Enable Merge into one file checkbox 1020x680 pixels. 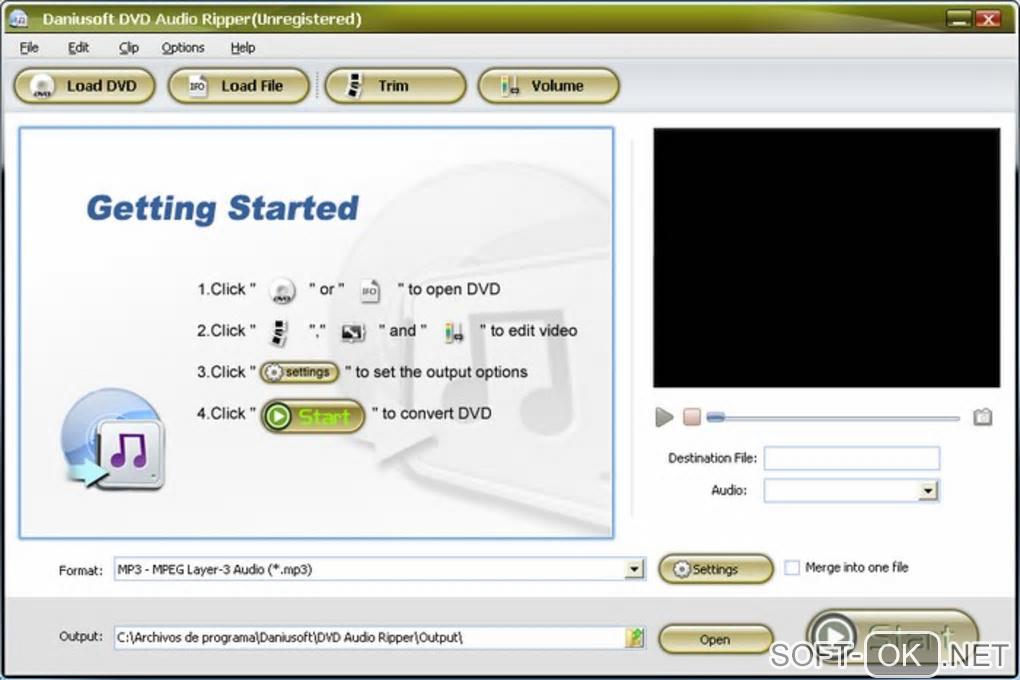792,567
